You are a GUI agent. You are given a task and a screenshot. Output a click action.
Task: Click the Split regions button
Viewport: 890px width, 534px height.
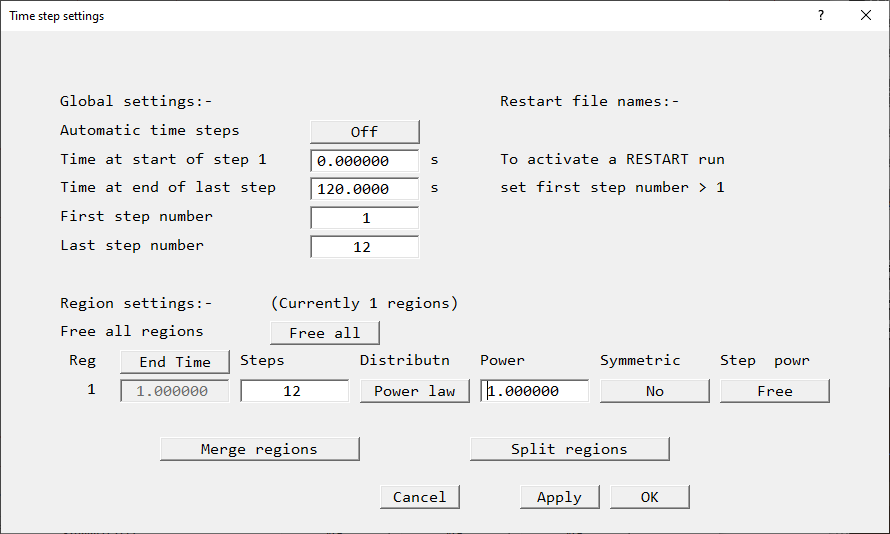[x=569, y=449]
